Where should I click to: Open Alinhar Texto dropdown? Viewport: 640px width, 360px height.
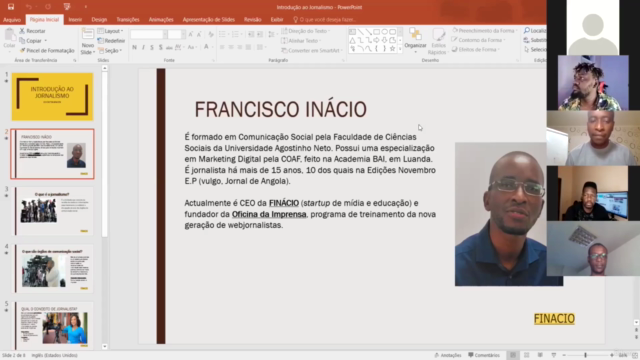tap(301, 41)
